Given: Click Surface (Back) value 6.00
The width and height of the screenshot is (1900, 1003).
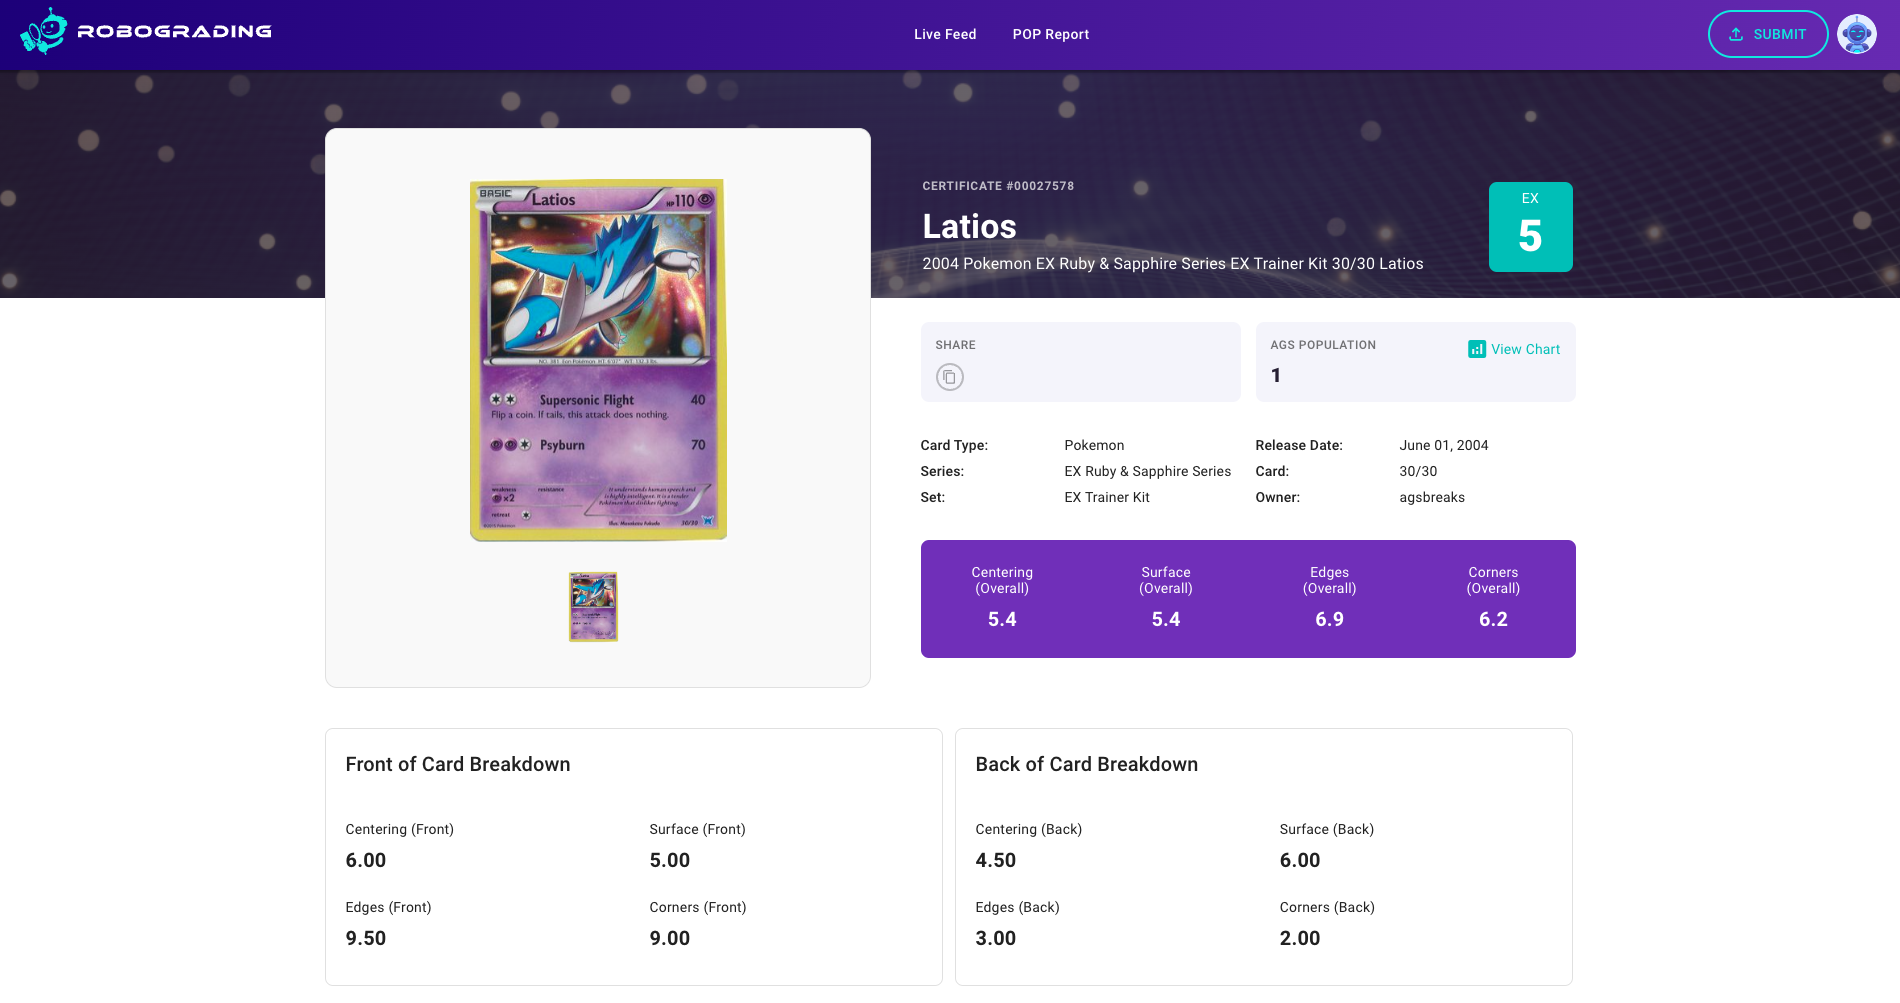Looking at the screenshot, I should [1300, 860].
